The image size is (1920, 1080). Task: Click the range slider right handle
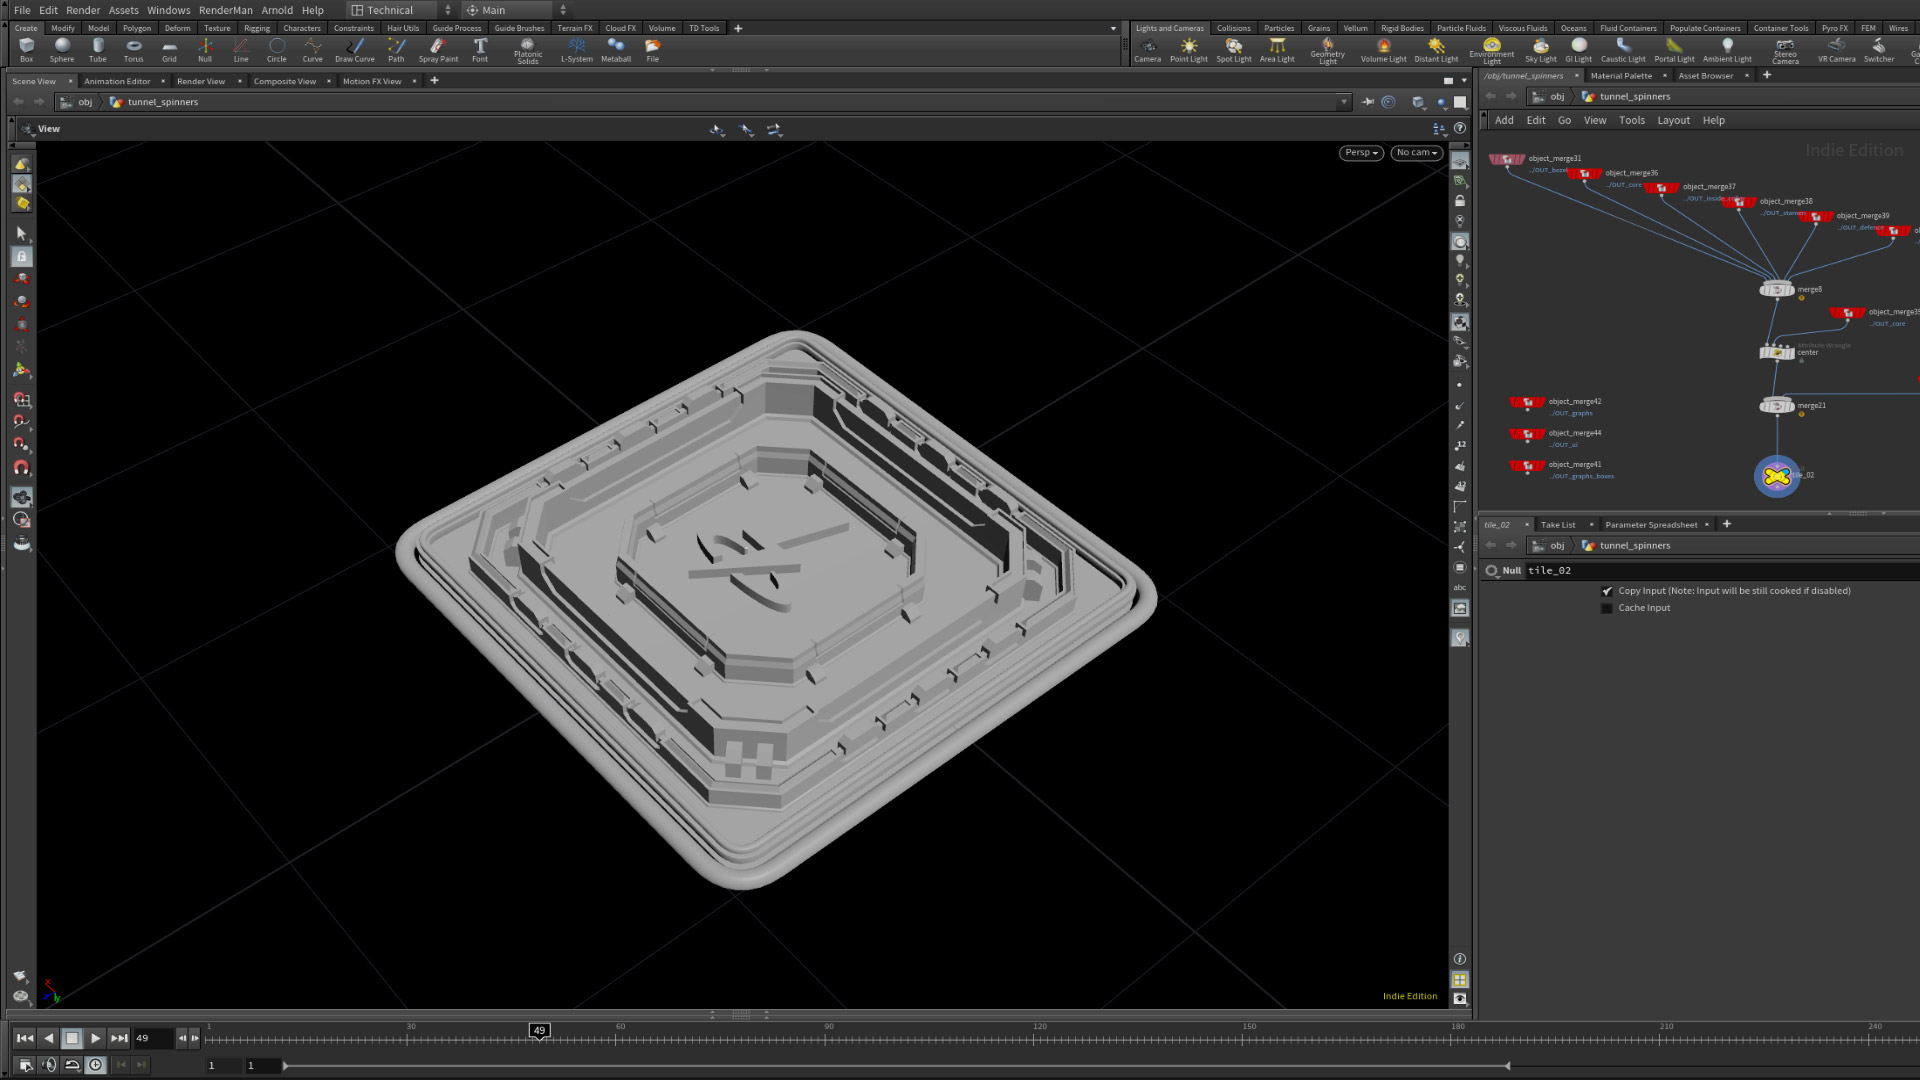(x=1507, y=1066)
